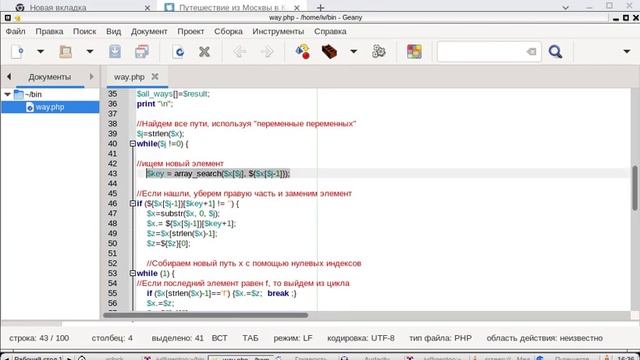The width and height of the screenshot is (640, 360).
Task: Navigate back with left arrow icon
Action: point(240,52)
